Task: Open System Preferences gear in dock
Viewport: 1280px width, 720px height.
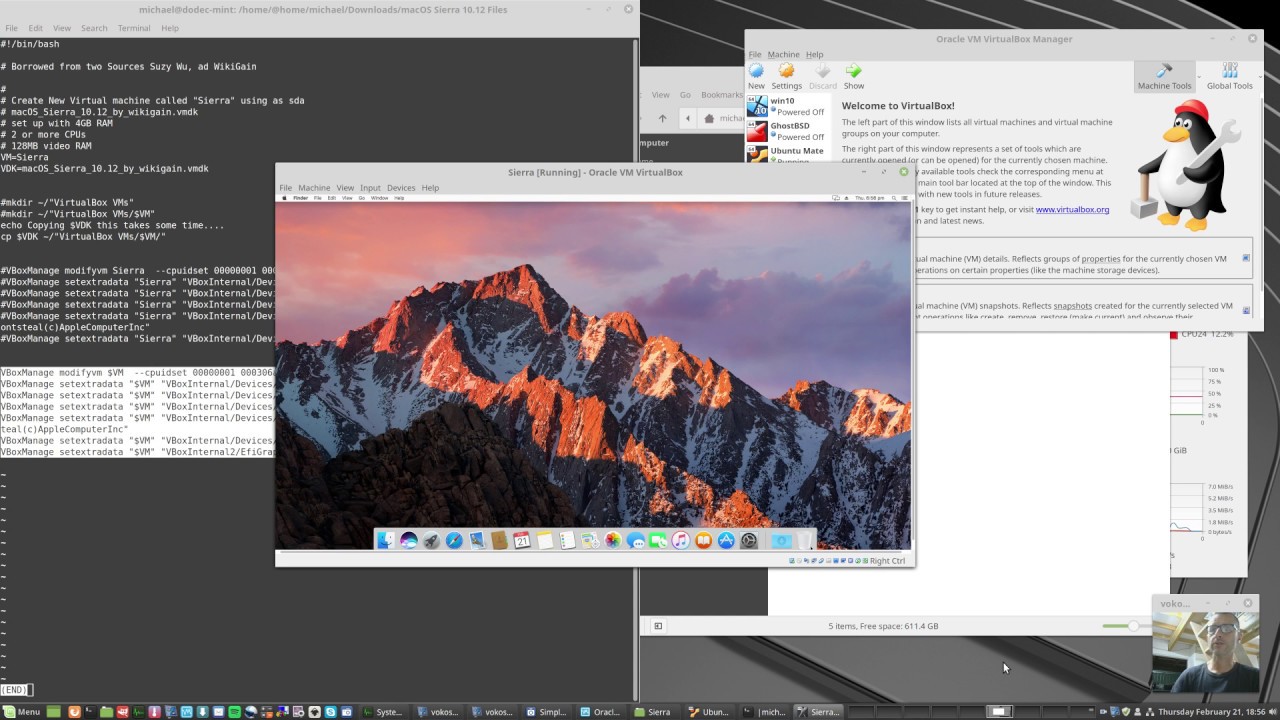Action: click(x=749, y=540)
